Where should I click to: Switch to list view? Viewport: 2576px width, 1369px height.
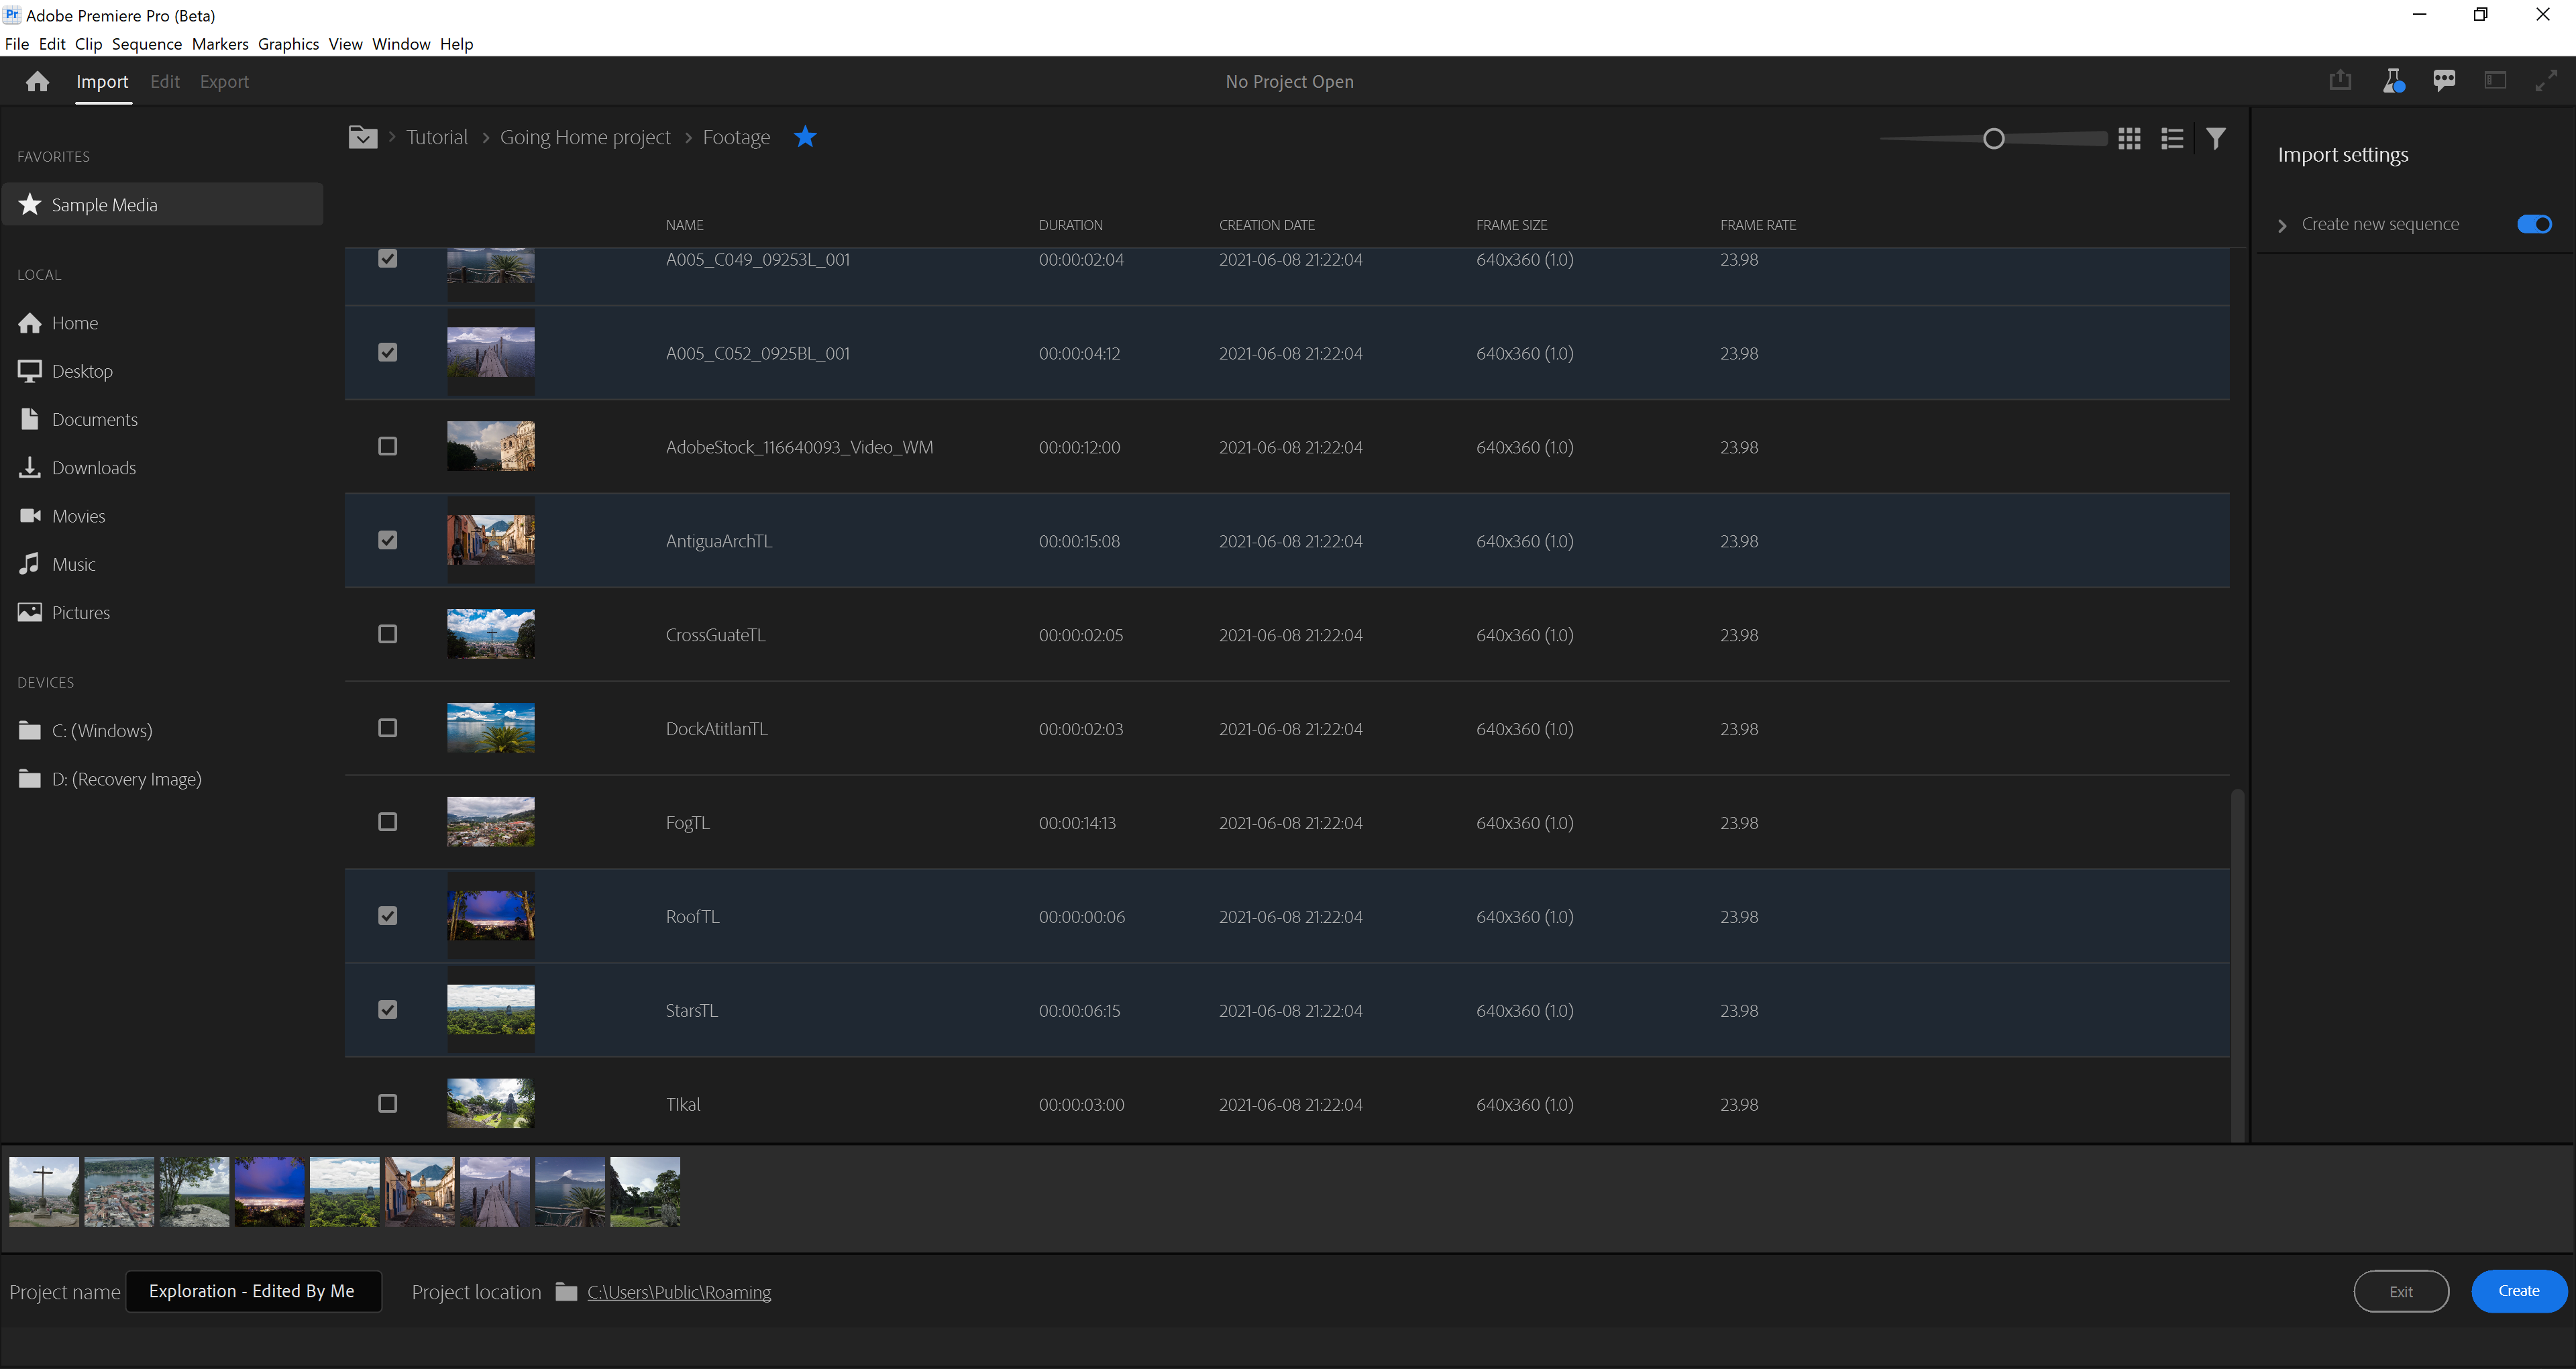click(2171, 139)
